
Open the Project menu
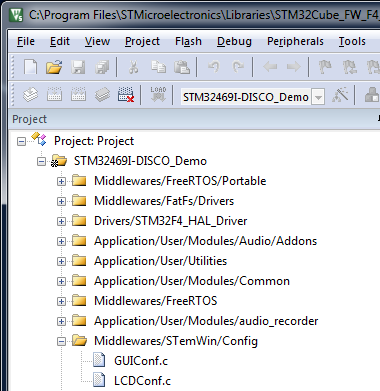[x=142, y=41]
